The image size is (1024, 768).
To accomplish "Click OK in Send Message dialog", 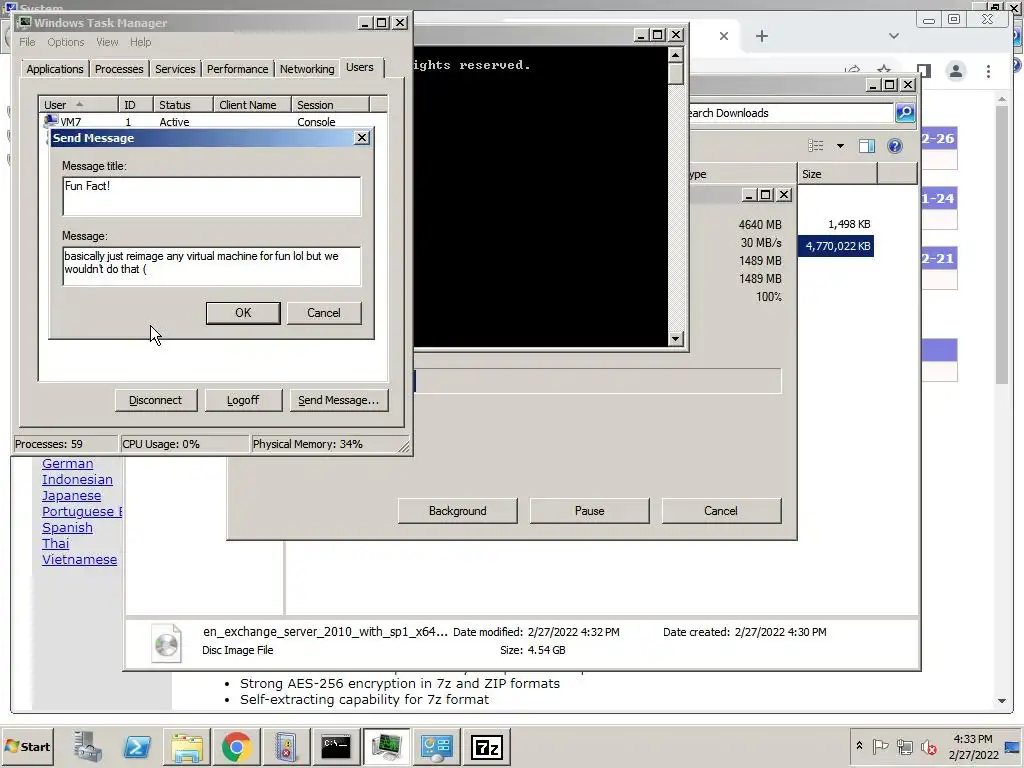I will pyautogui.click(x=243, y=313).
